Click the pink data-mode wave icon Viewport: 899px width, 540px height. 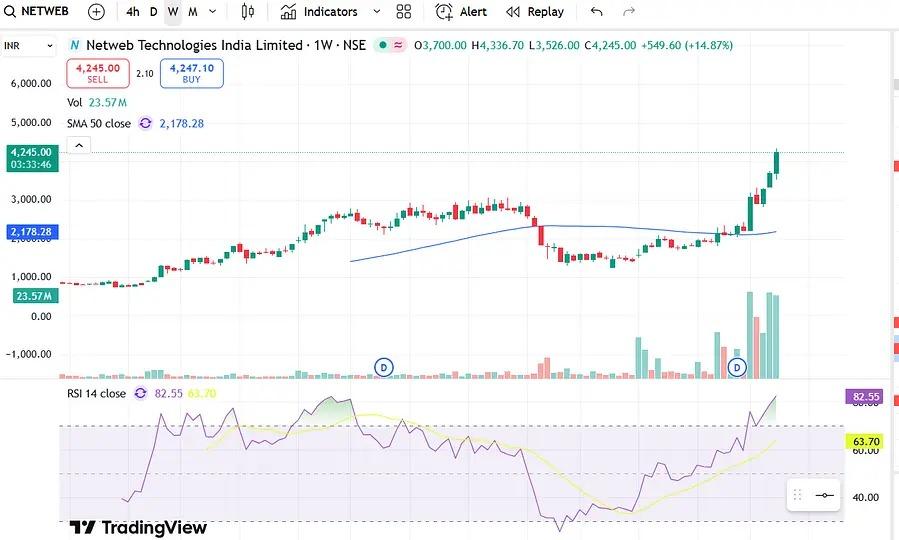(398, 45)
